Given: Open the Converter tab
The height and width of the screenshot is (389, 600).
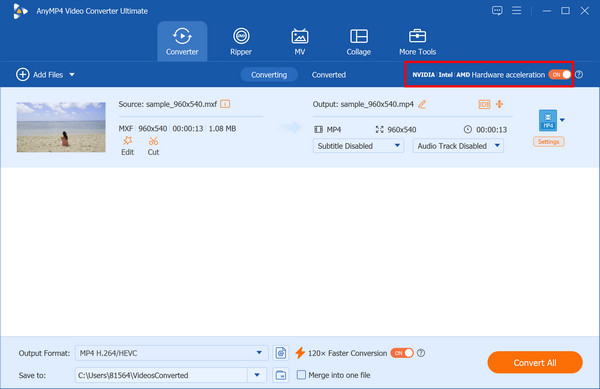Looking at the screenshot, I should [x=182, y=41].
